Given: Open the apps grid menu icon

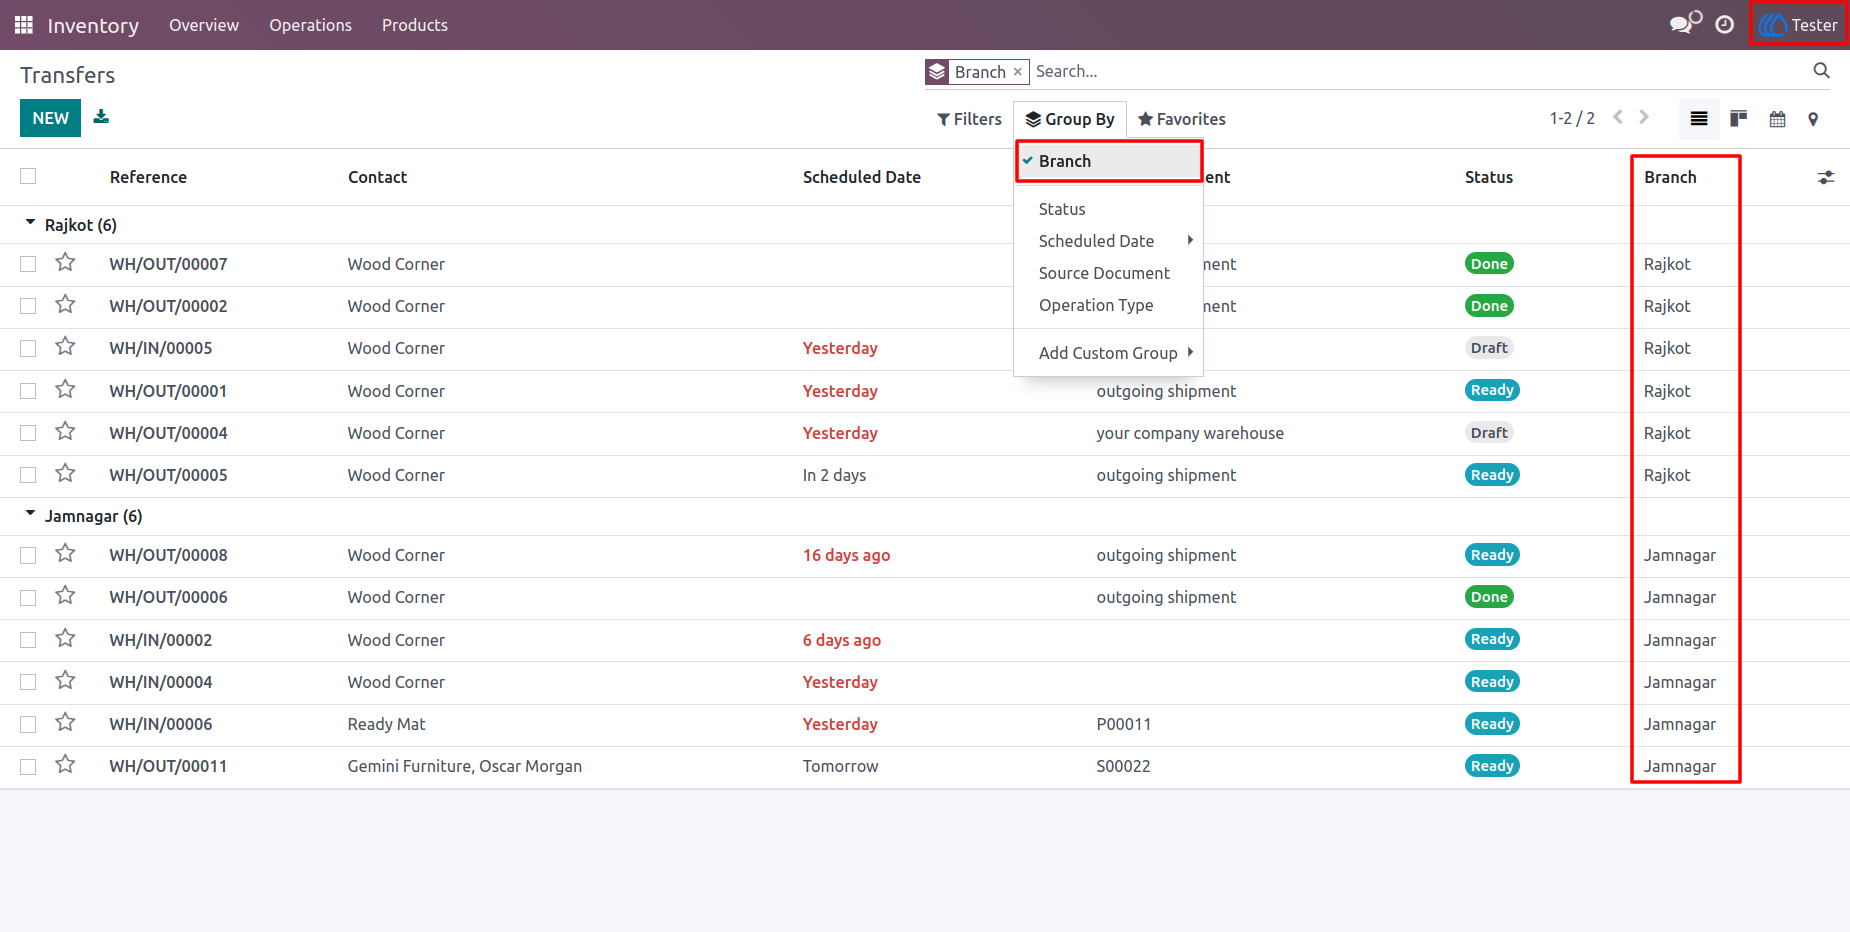Looking at the screenshot, I should (24, 25).
